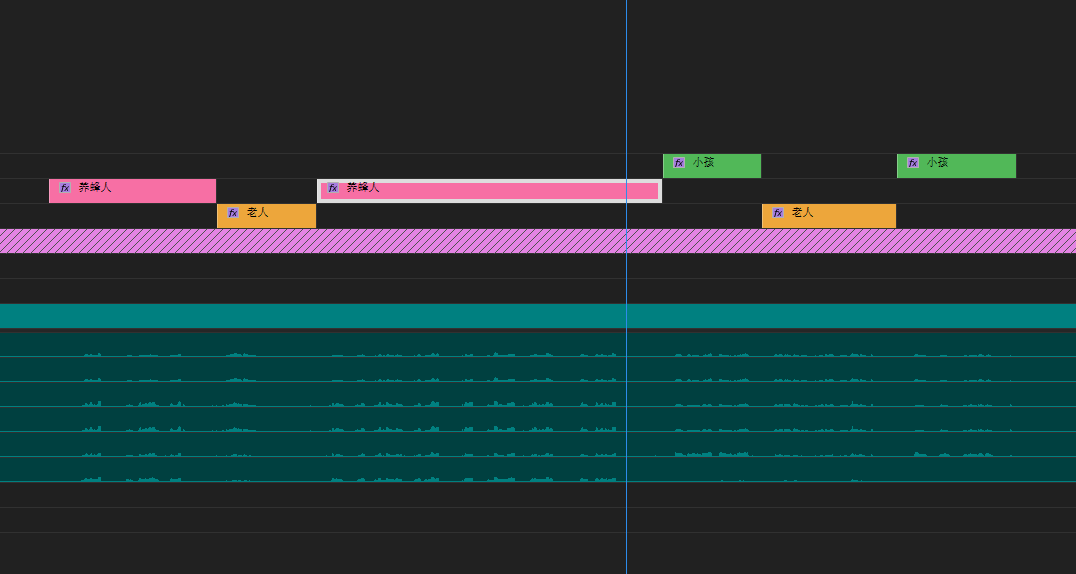Viewport: 1076px width, 574px height.
Task: Select the first pink 养蜂人 clip
Action: click(x=150, y=191)
